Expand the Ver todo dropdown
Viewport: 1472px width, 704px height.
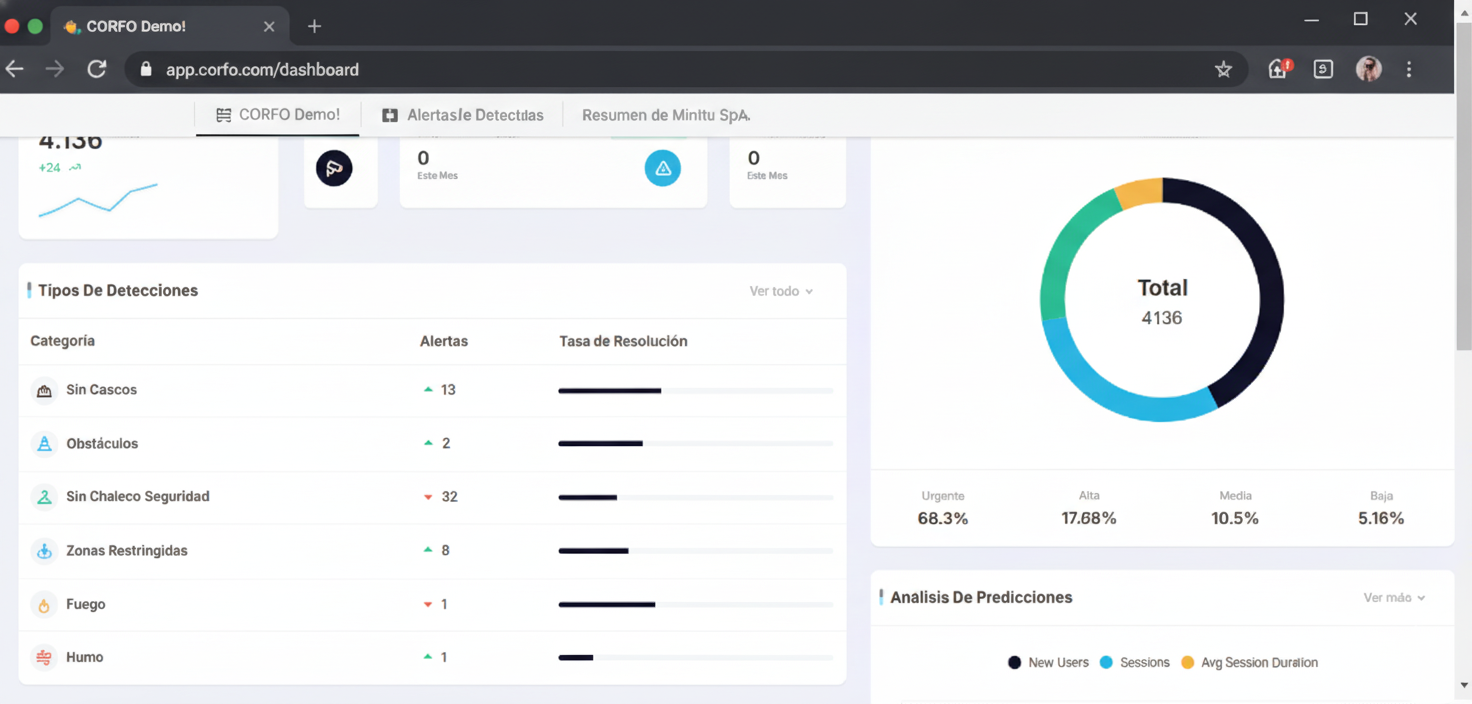(x=781, y=291)
